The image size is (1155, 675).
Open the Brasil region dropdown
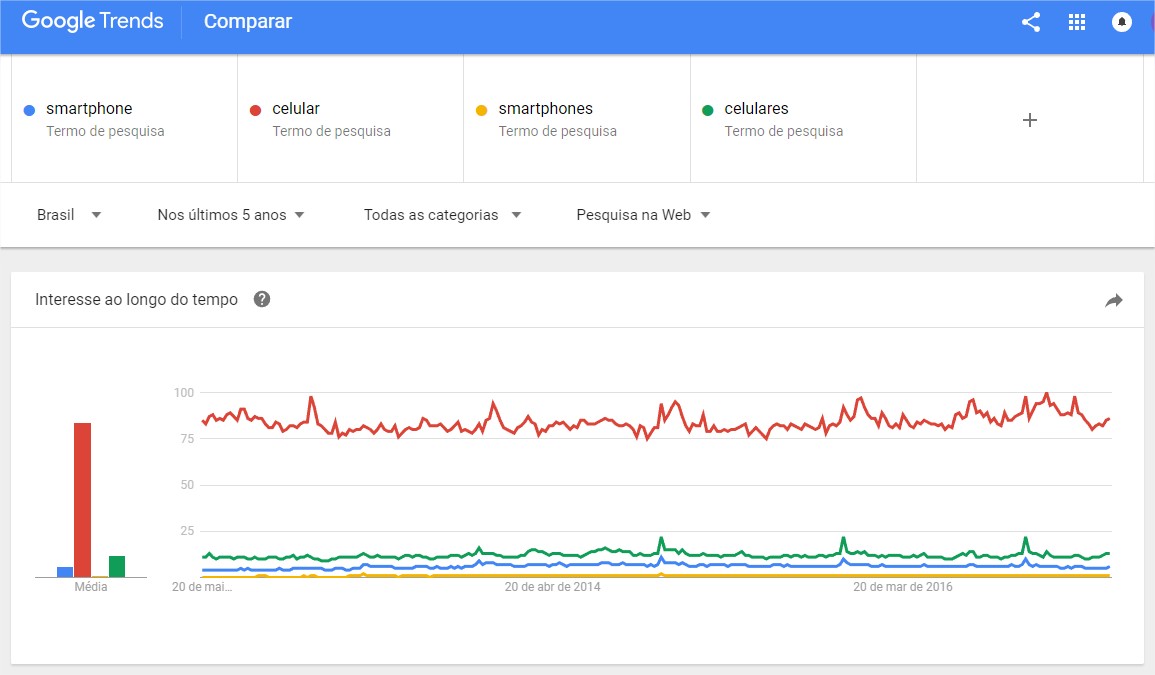click(x=70, y=214)
